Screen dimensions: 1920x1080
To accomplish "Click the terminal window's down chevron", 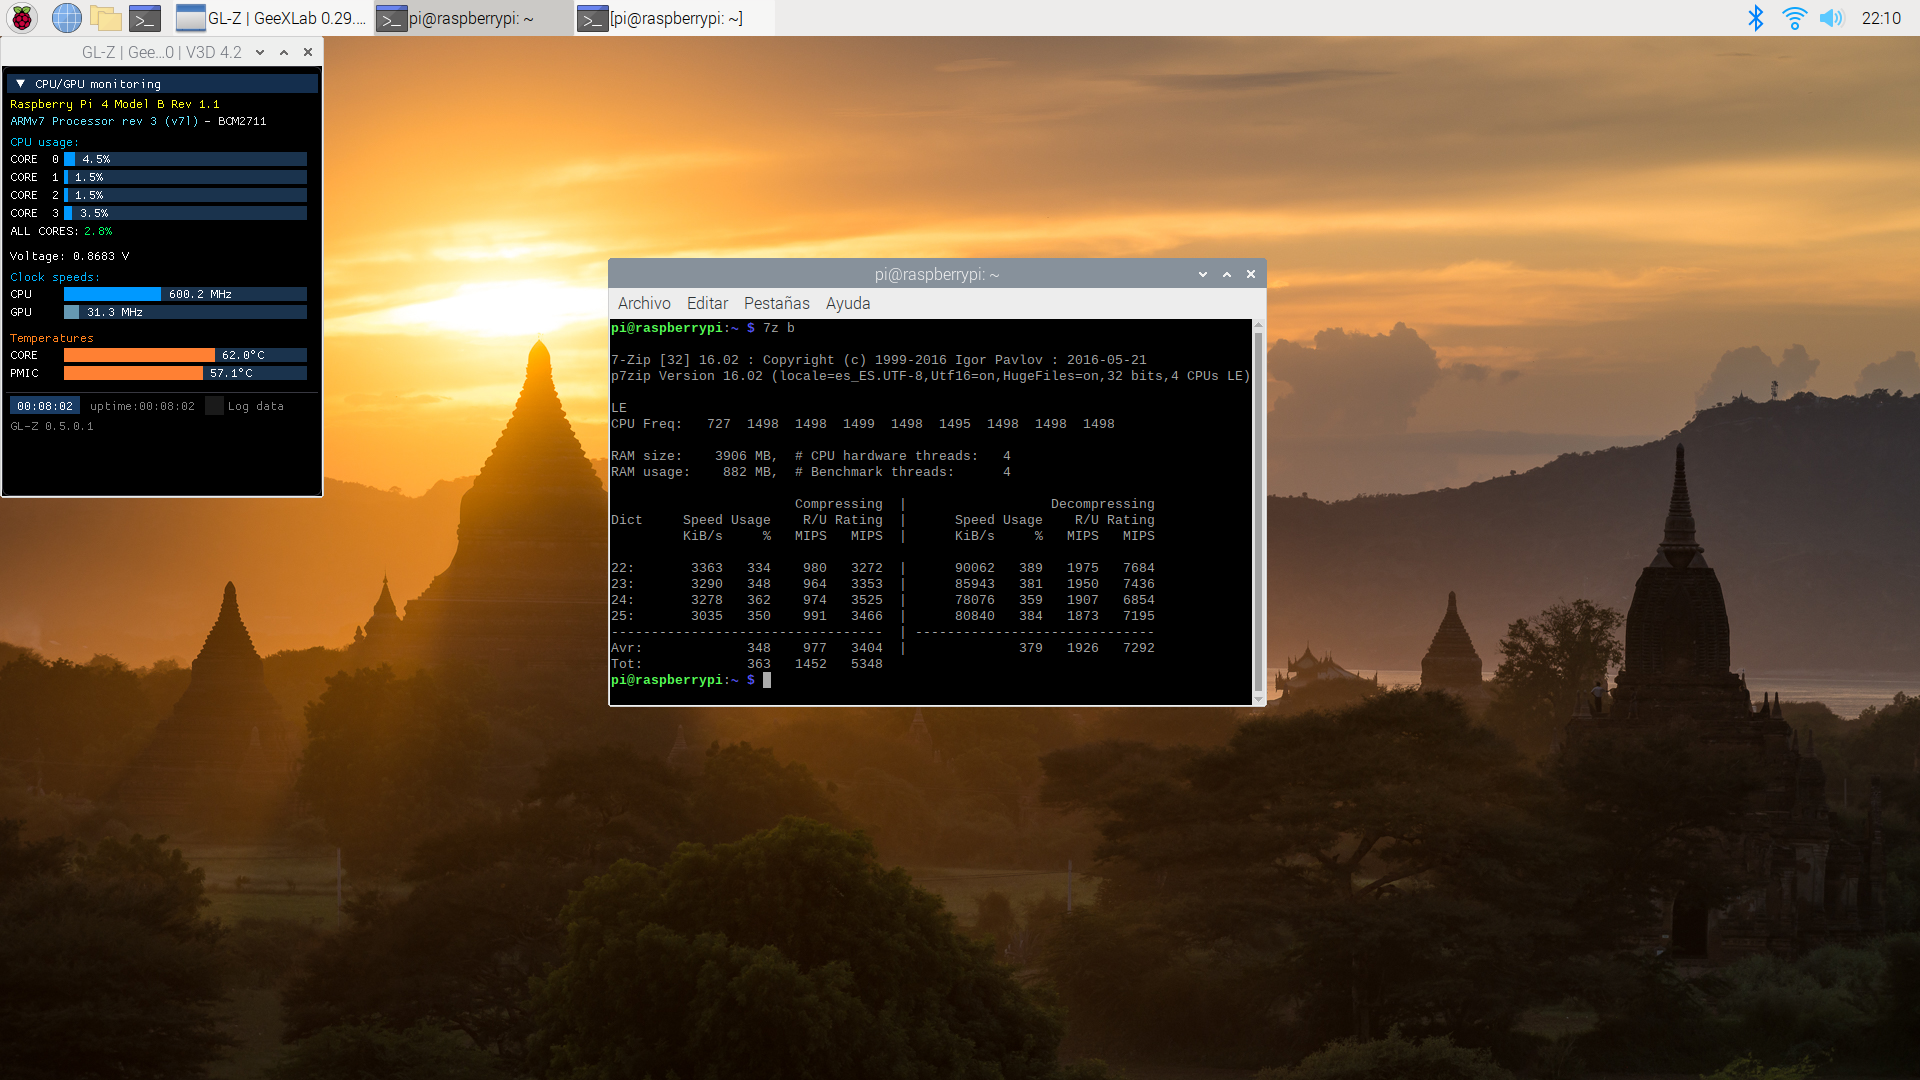I will click(x=1203, y=274).
